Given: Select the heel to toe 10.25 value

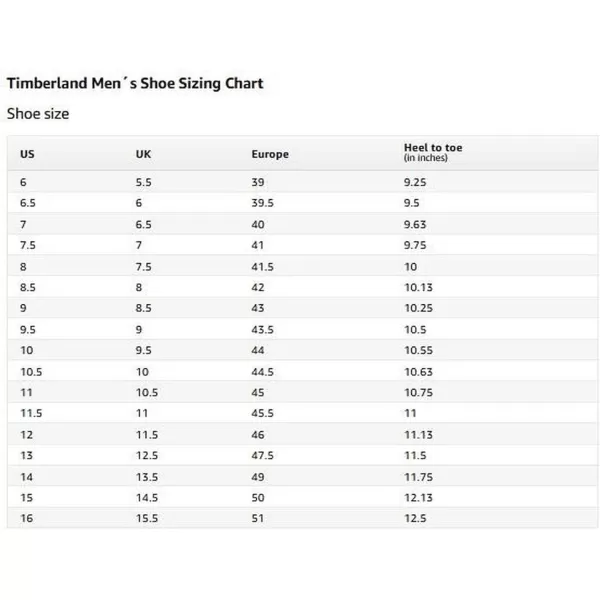Looking at the screenshot, I should tap(419, 308).
